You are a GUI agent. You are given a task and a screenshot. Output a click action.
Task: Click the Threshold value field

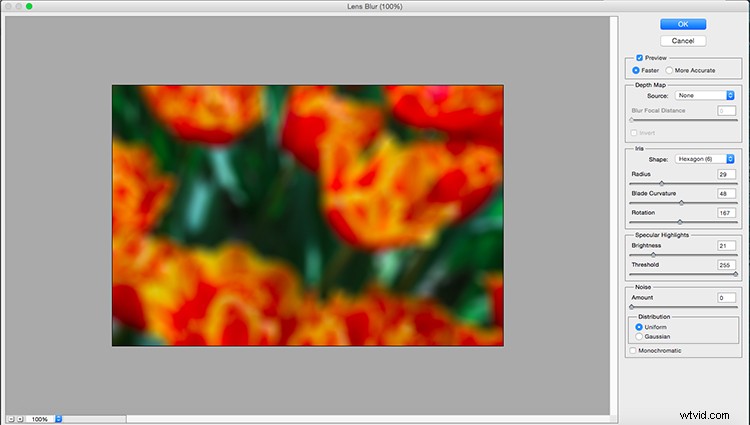726,265
